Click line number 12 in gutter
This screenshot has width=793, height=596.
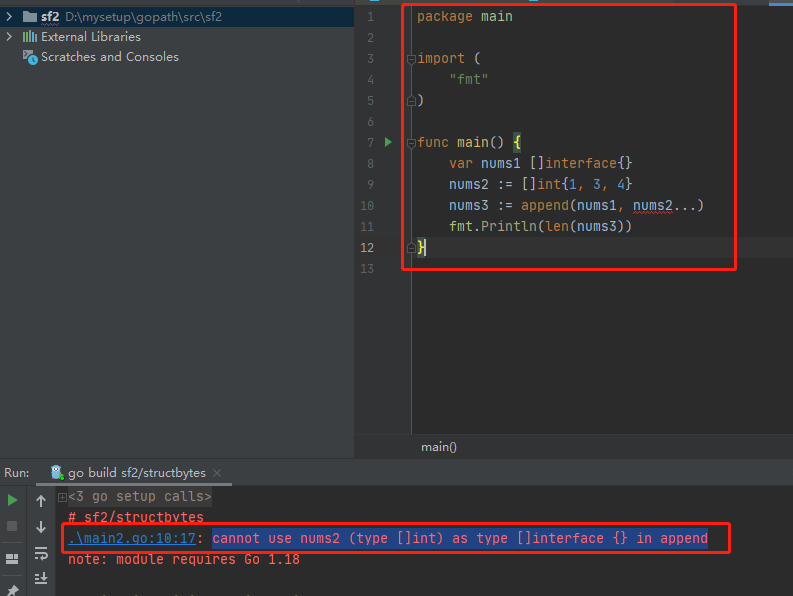pyautogui.click(x=367, y=247)
